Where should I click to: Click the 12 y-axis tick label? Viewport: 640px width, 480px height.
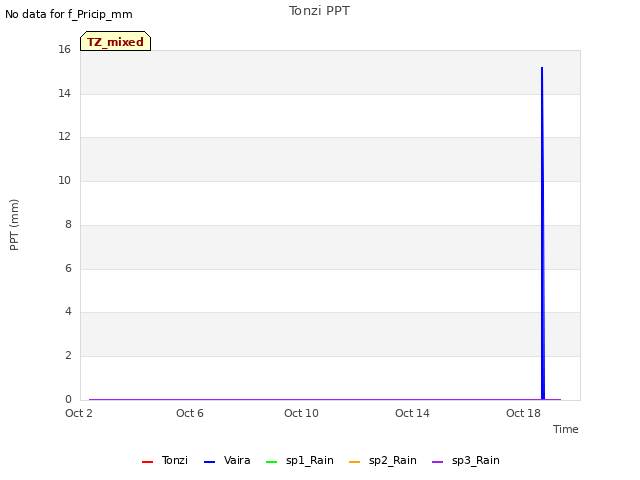[64, 136]
